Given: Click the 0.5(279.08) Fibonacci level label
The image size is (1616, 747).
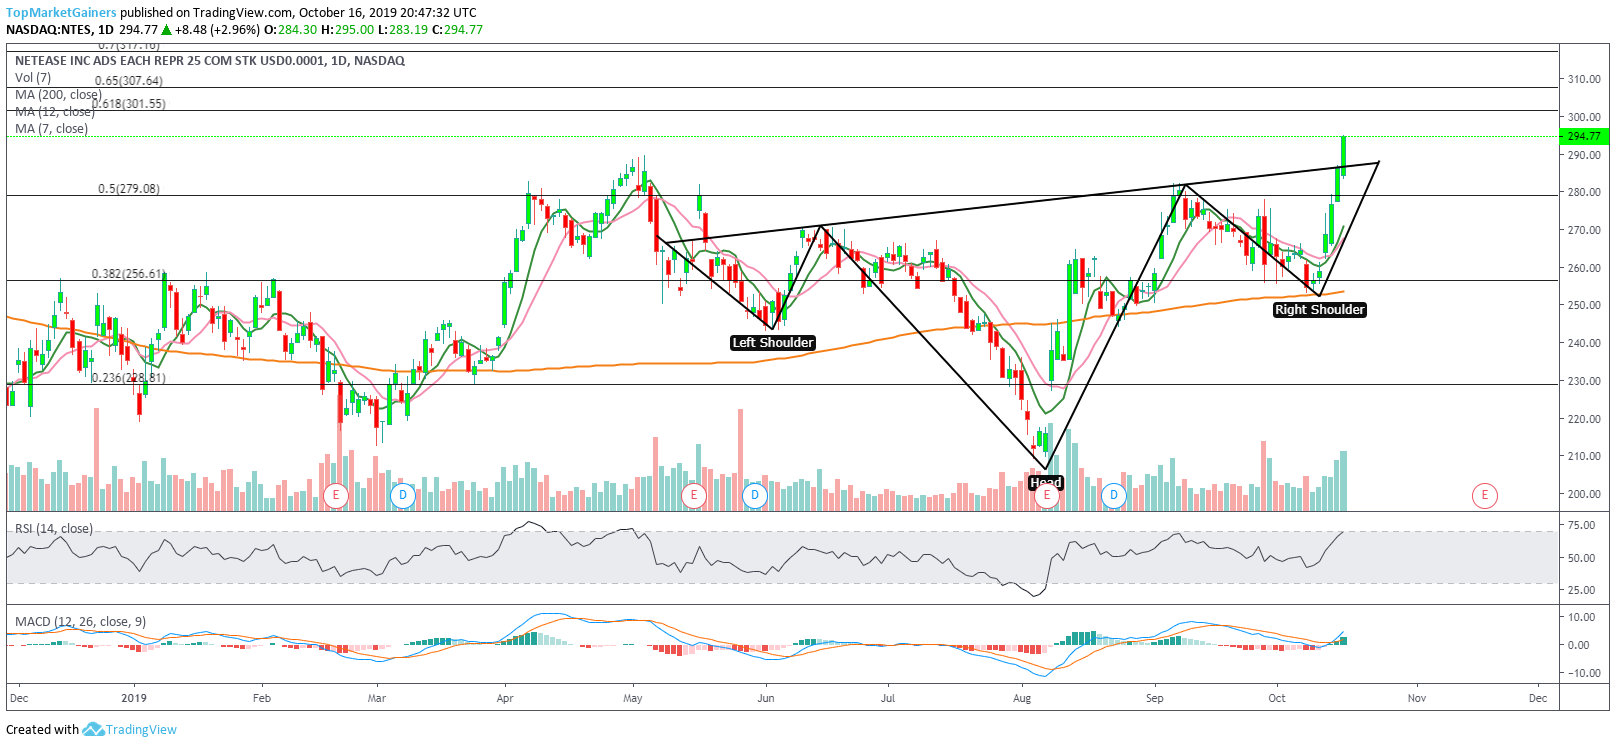Looking at the screenshot, I should click(x=128, y=189).
